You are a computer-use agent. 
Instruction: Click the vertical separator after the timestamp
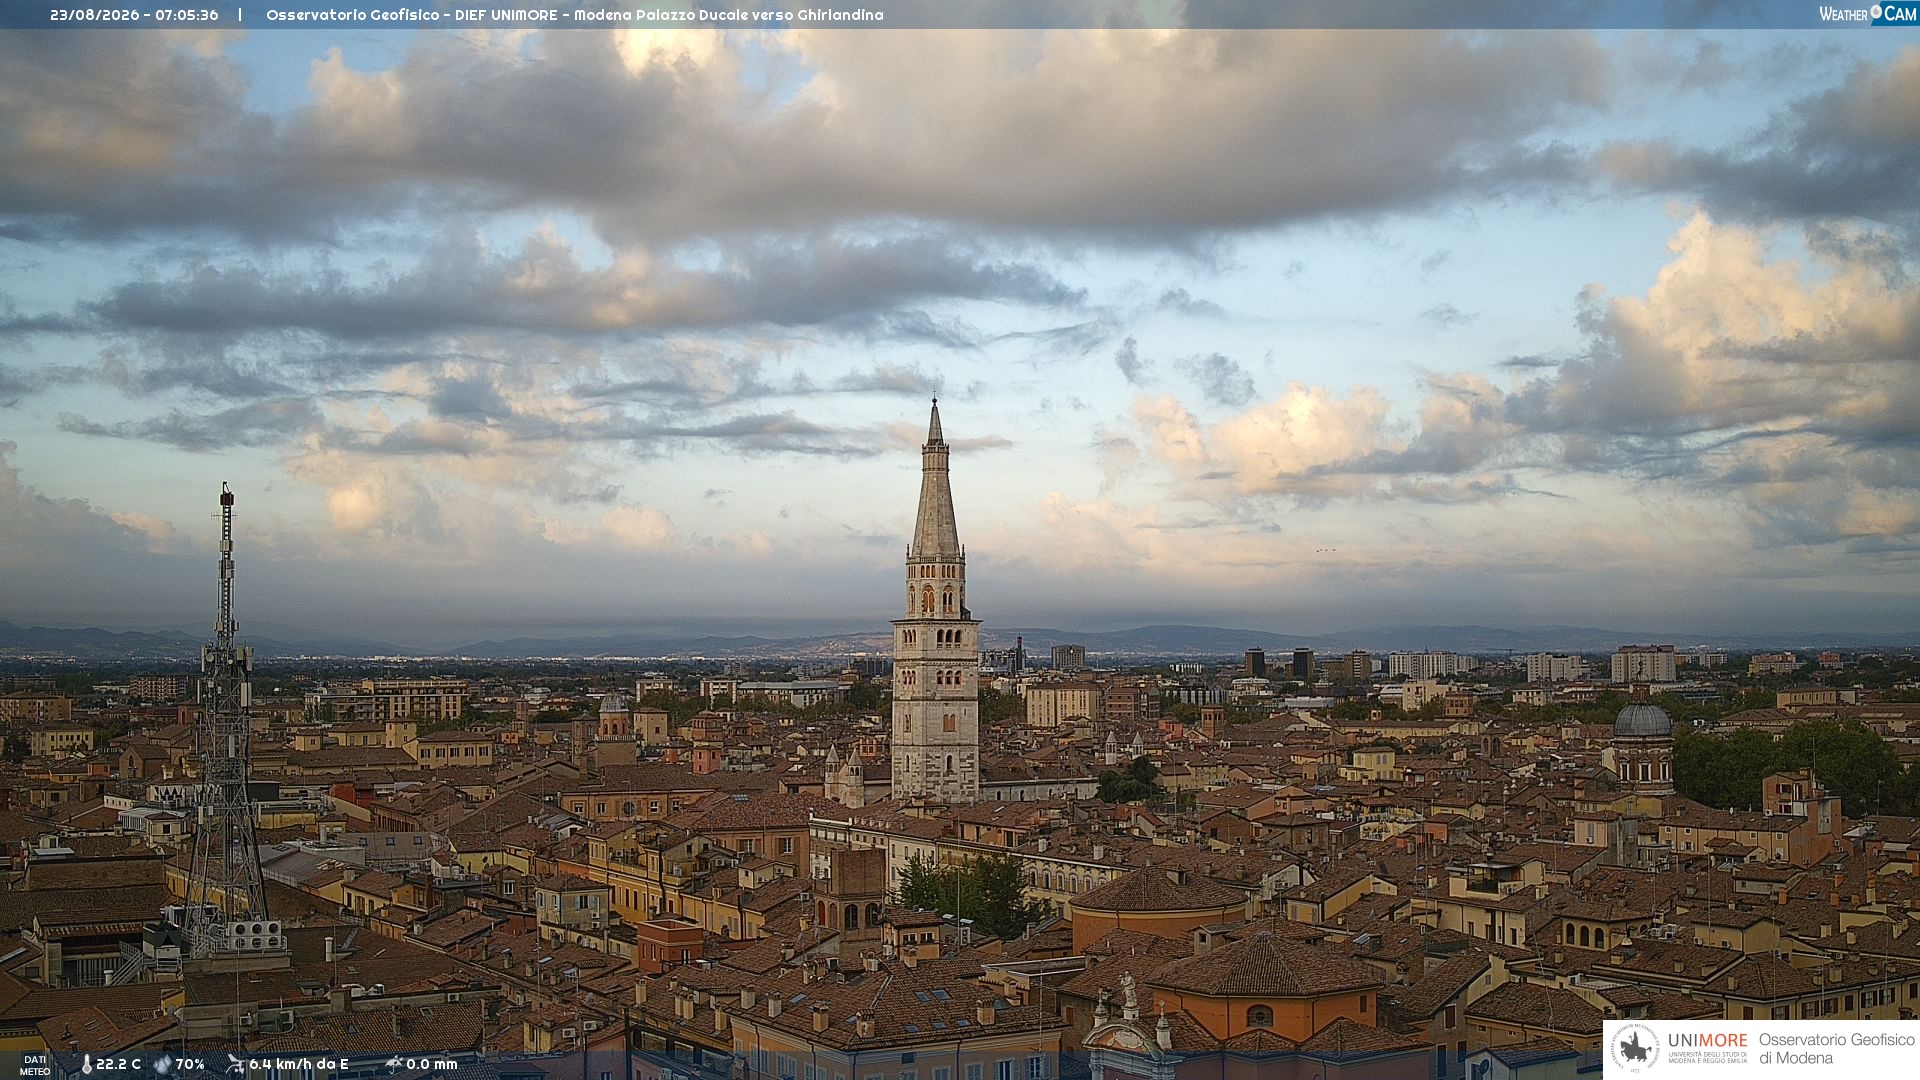(240, 15)
